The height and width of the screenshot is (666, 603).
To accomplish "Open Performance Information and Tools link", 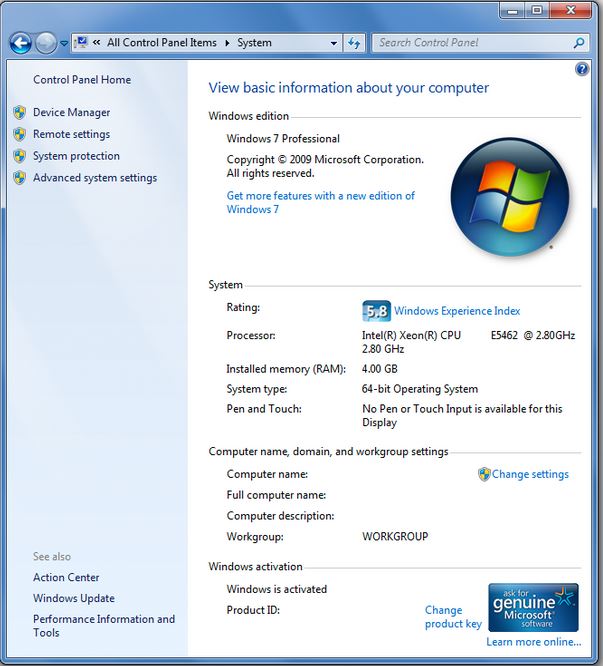I will [x=104, y=626].
